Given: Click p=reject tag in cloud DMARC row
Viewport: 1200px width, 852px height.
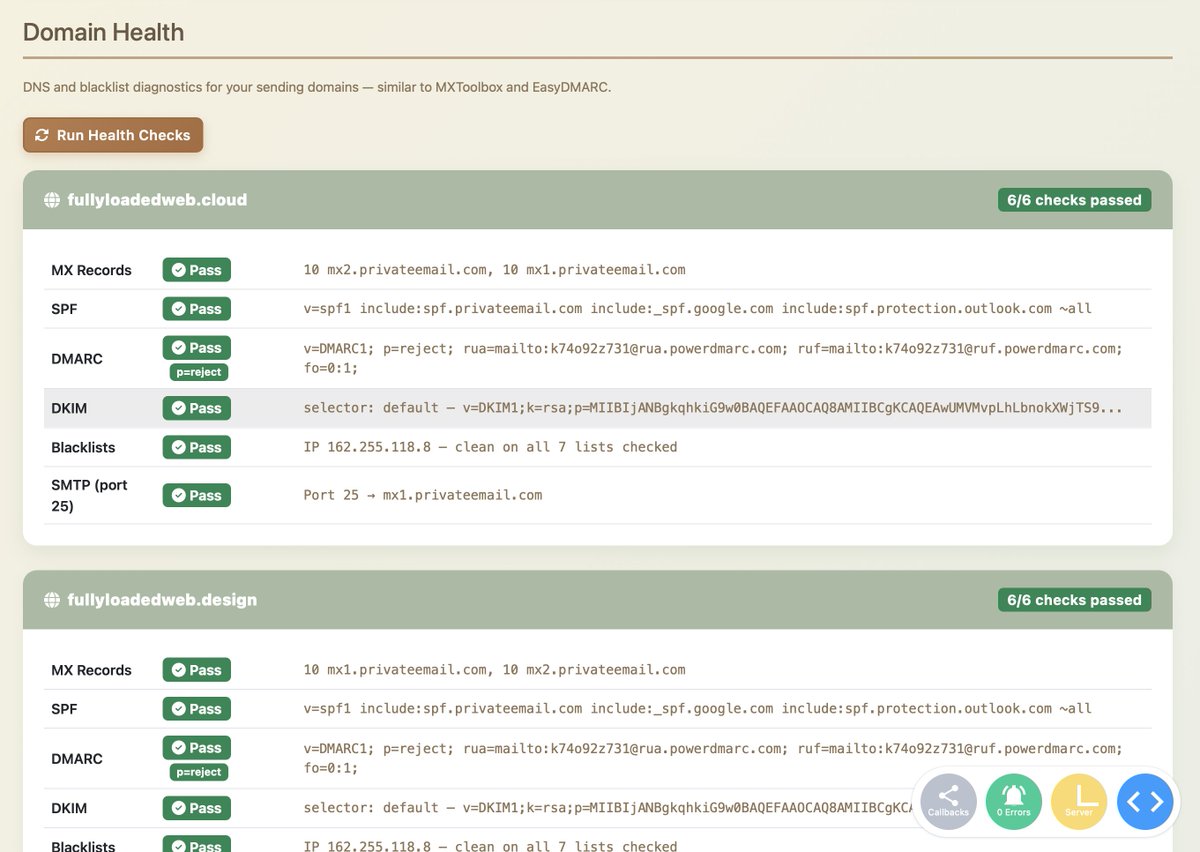Looking at the screenshot, I should 198,372.
